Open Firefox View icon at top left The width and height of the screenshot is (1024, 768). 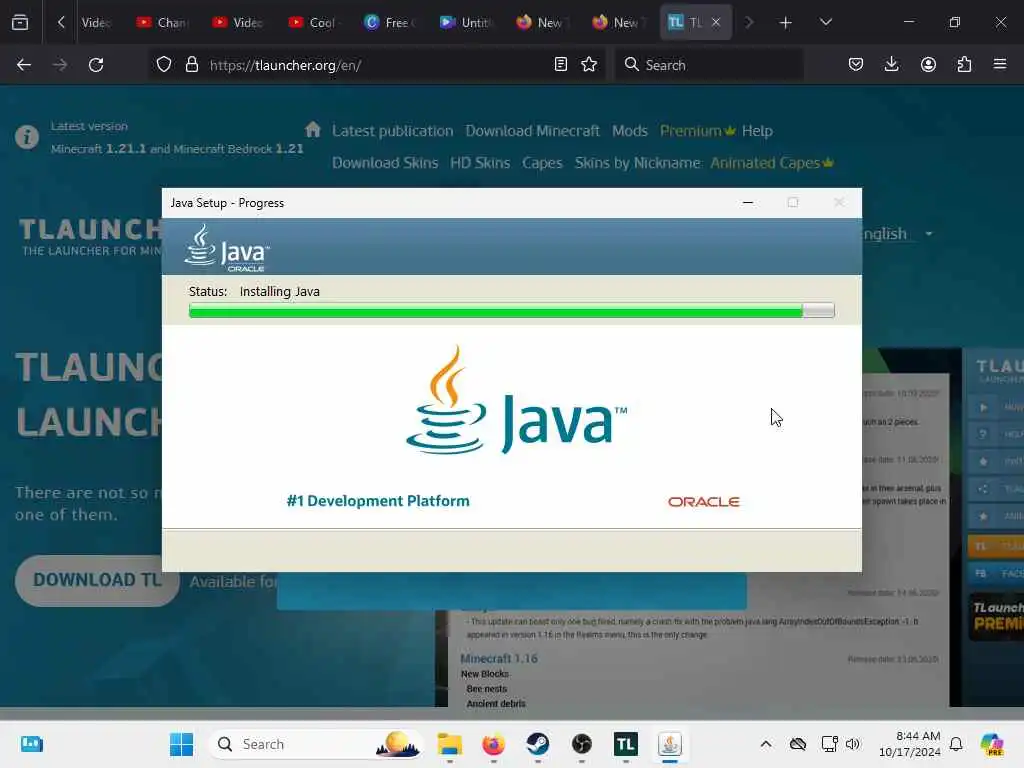pos(20,22)
